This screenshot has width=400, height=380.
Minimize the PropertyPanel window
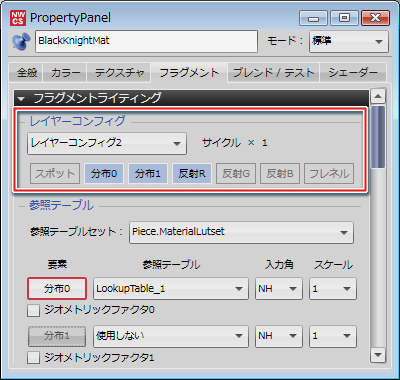(x=313, y=18)
